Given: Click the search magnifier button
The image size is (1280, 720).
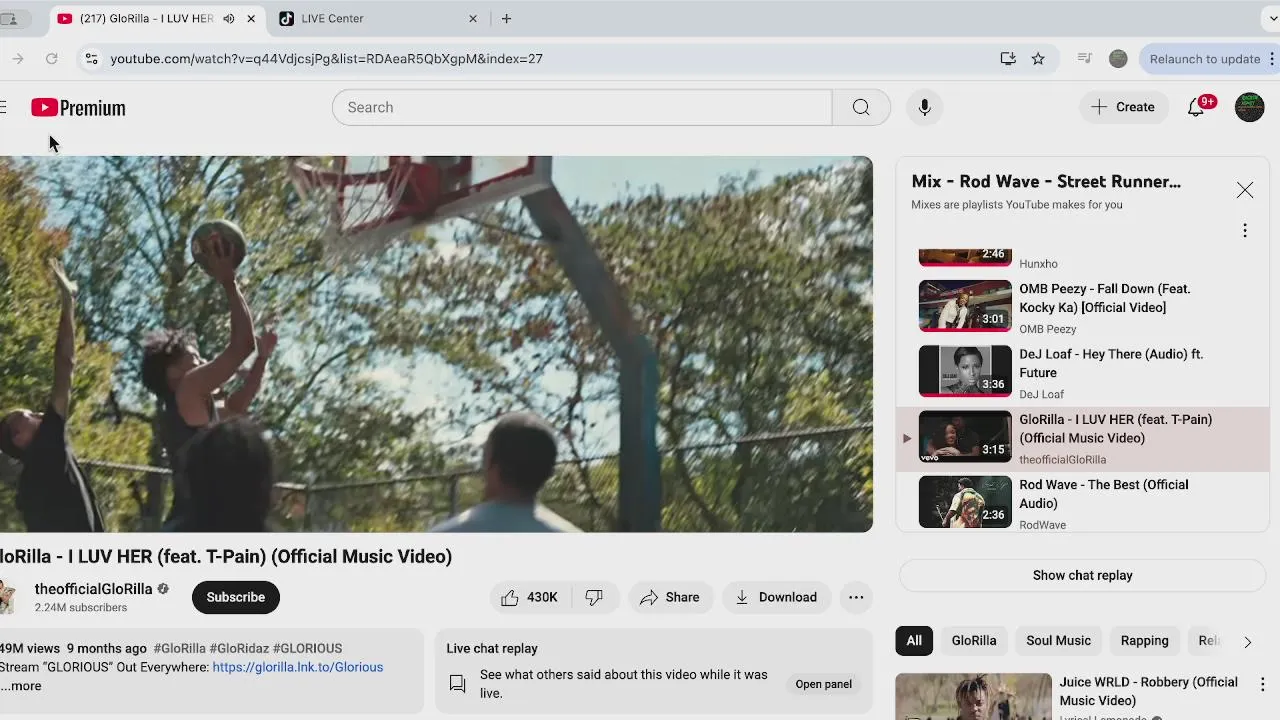Looking at the screenshot, I should (861, 107).
